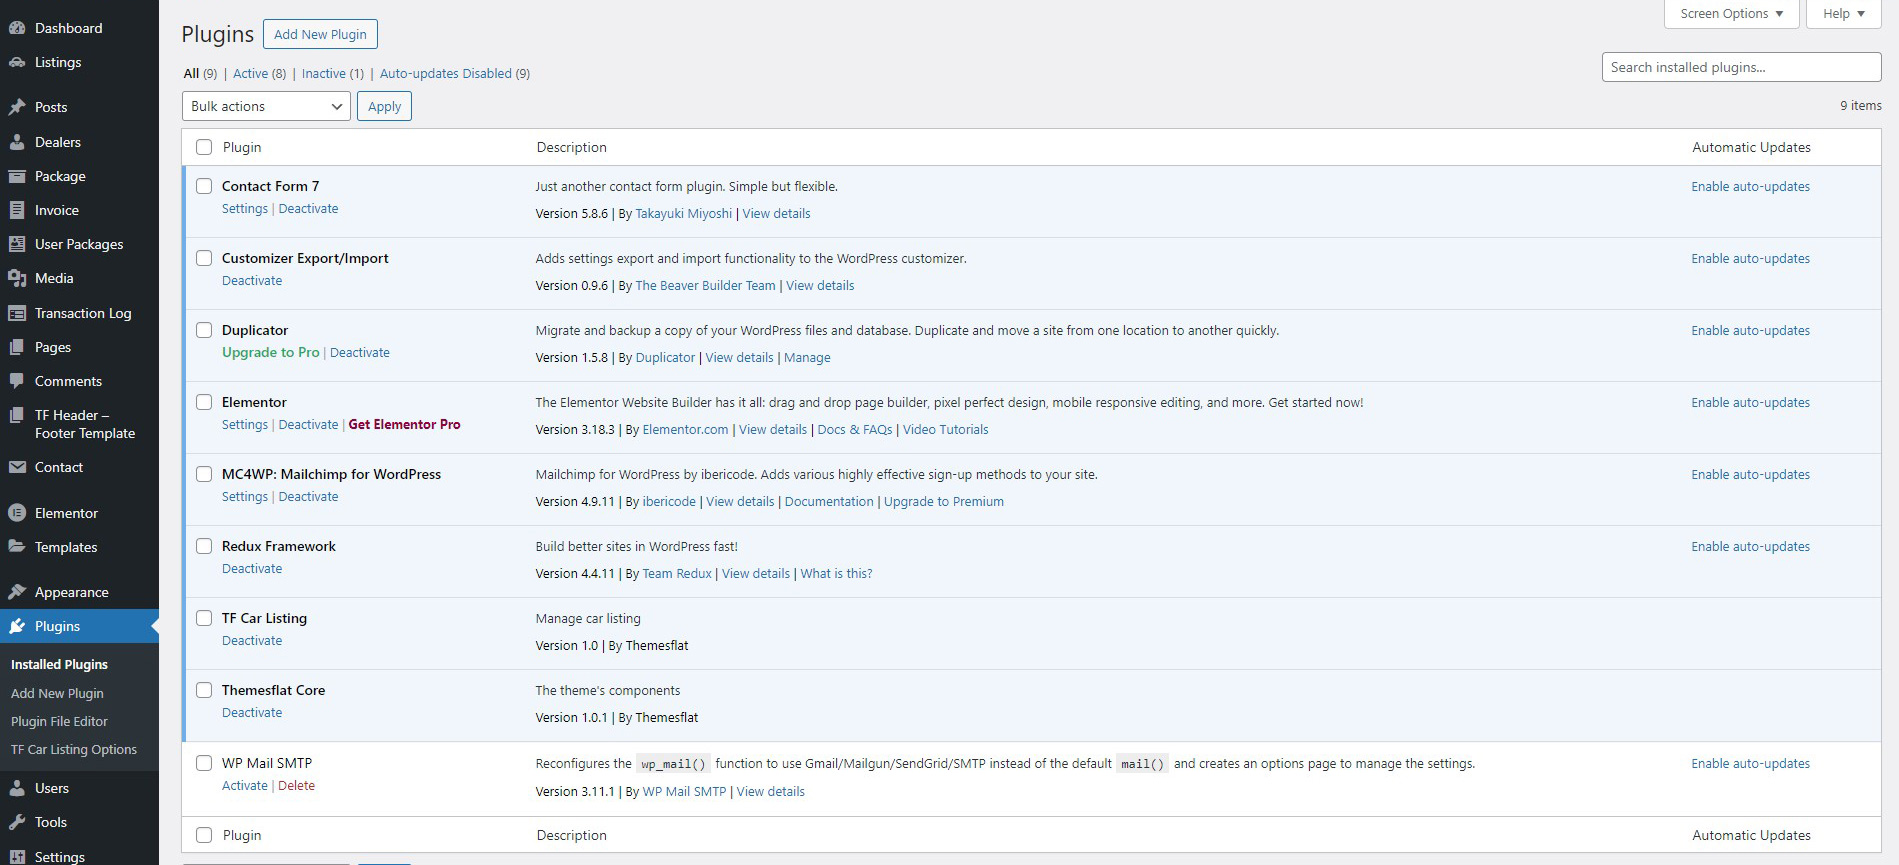Open The Beaver Builder Team link
This screenshot has width=1899, height=865.
click(x=705, y=286)
